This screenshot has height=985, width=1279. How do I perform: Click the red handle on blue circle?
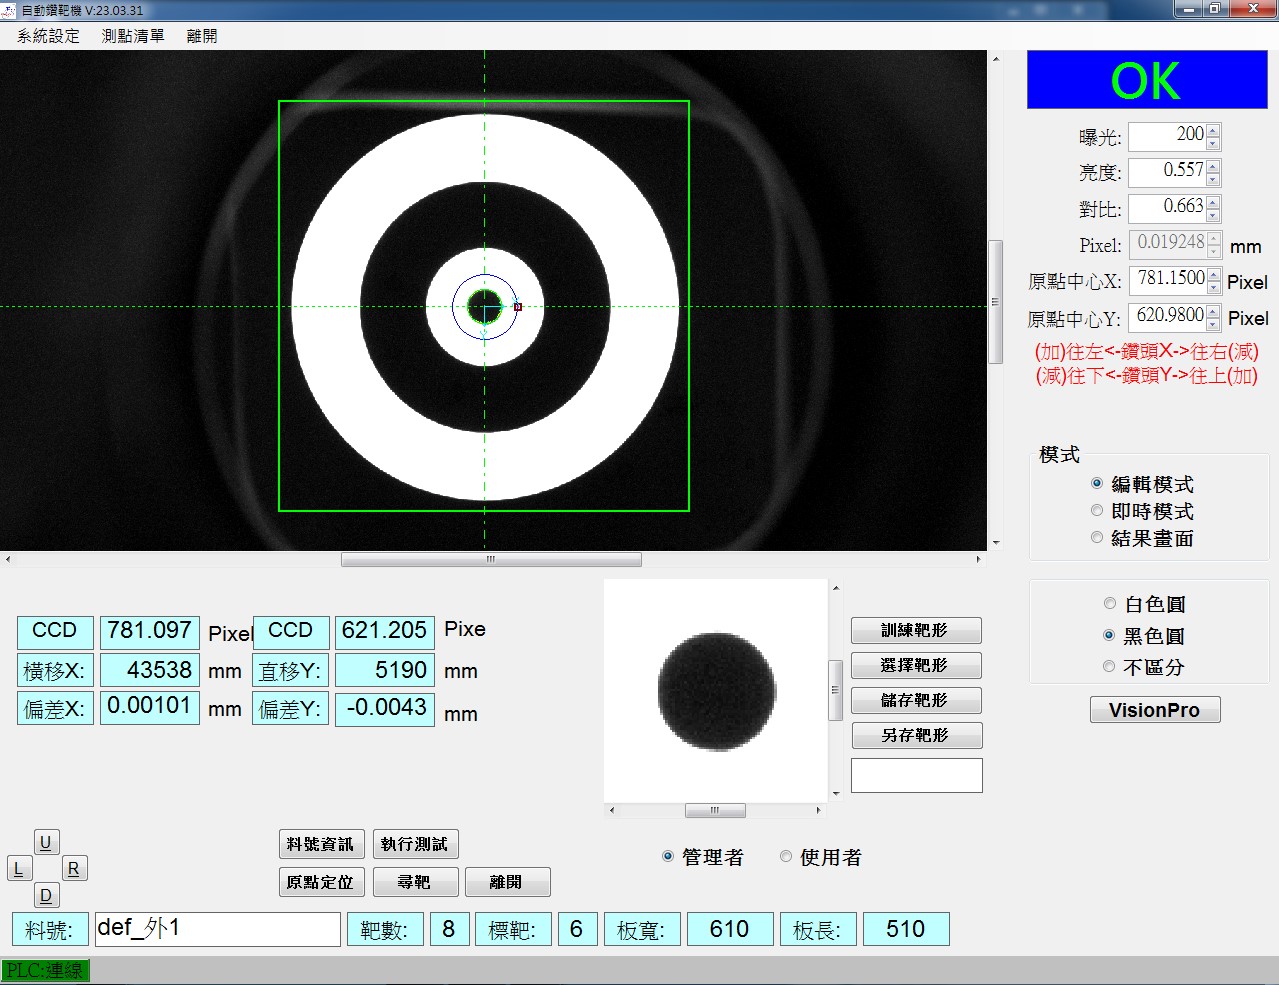(518, 307)
